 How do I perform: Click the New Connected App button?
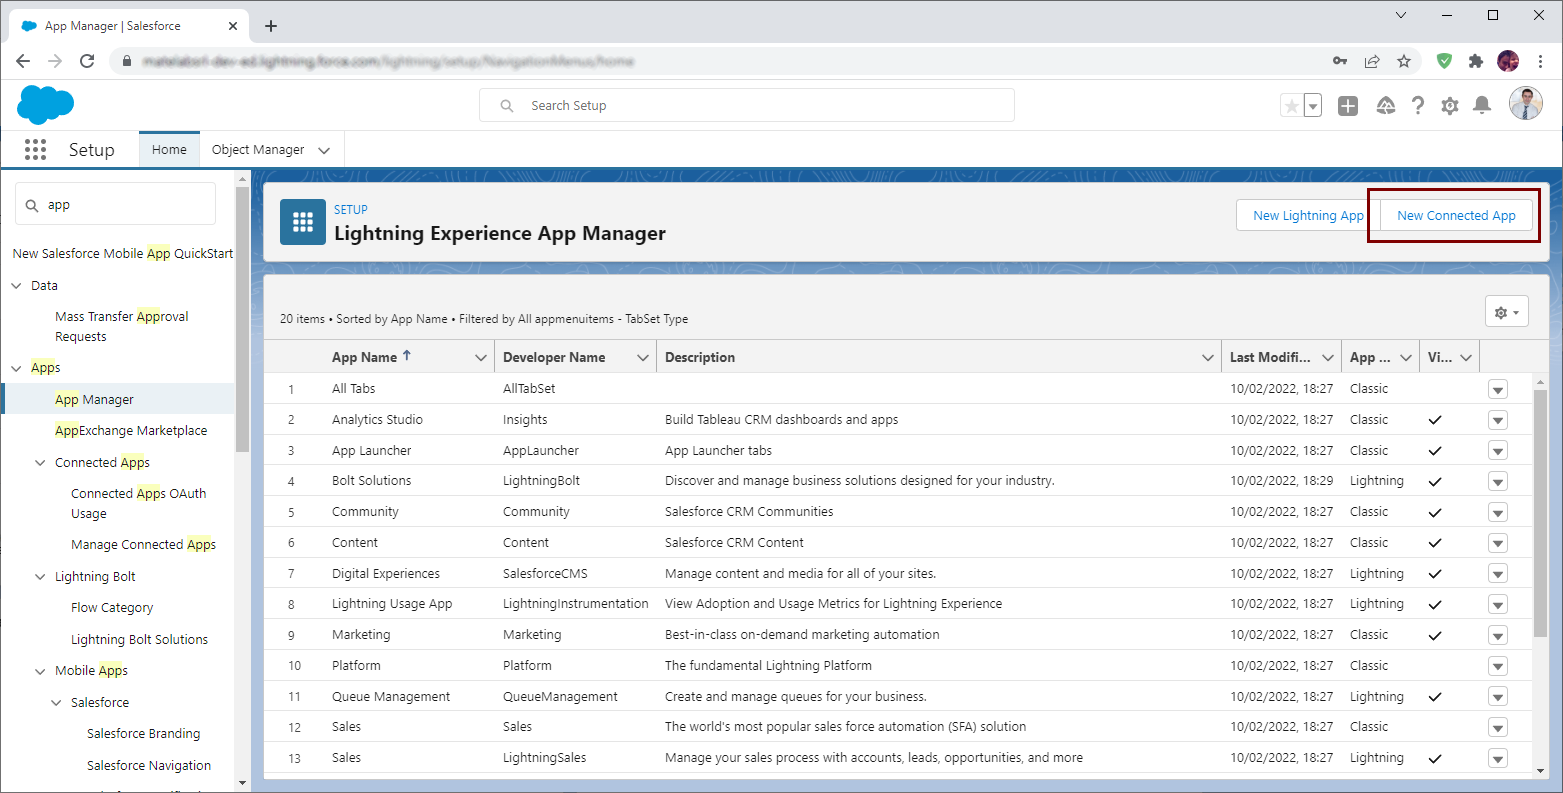(x=1456, y=215)
